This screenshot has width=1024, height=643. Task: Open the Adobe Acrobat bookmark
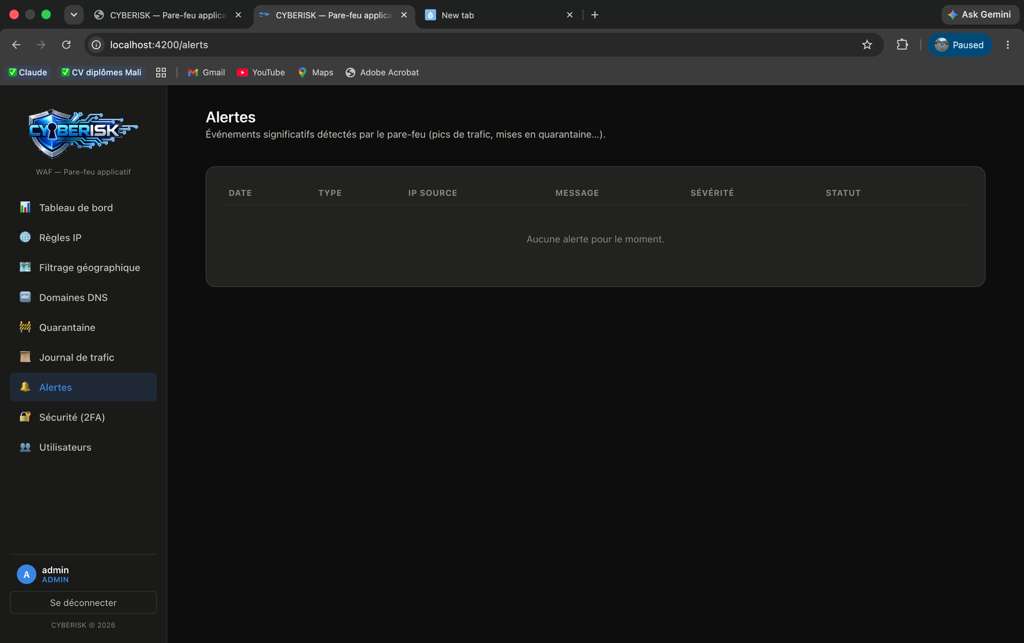(x=382, y=72)
